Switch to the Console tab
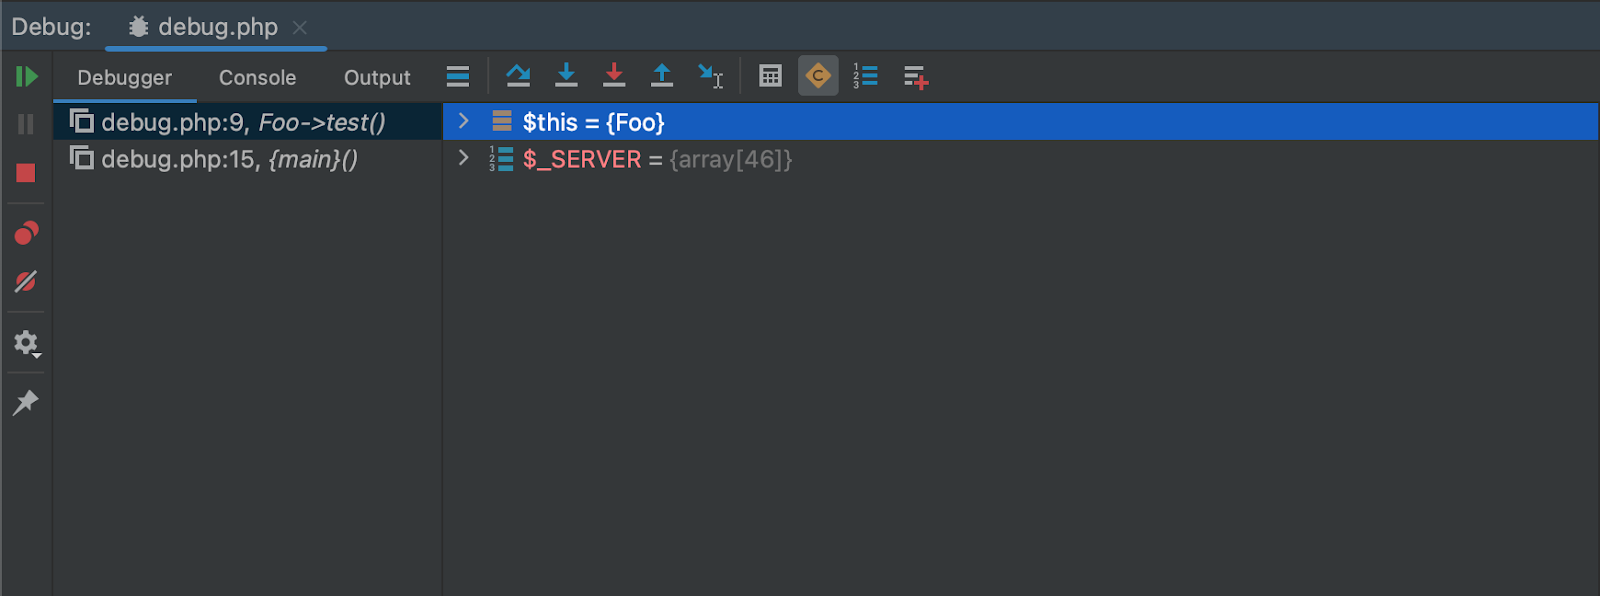 (x=257, y=78)
